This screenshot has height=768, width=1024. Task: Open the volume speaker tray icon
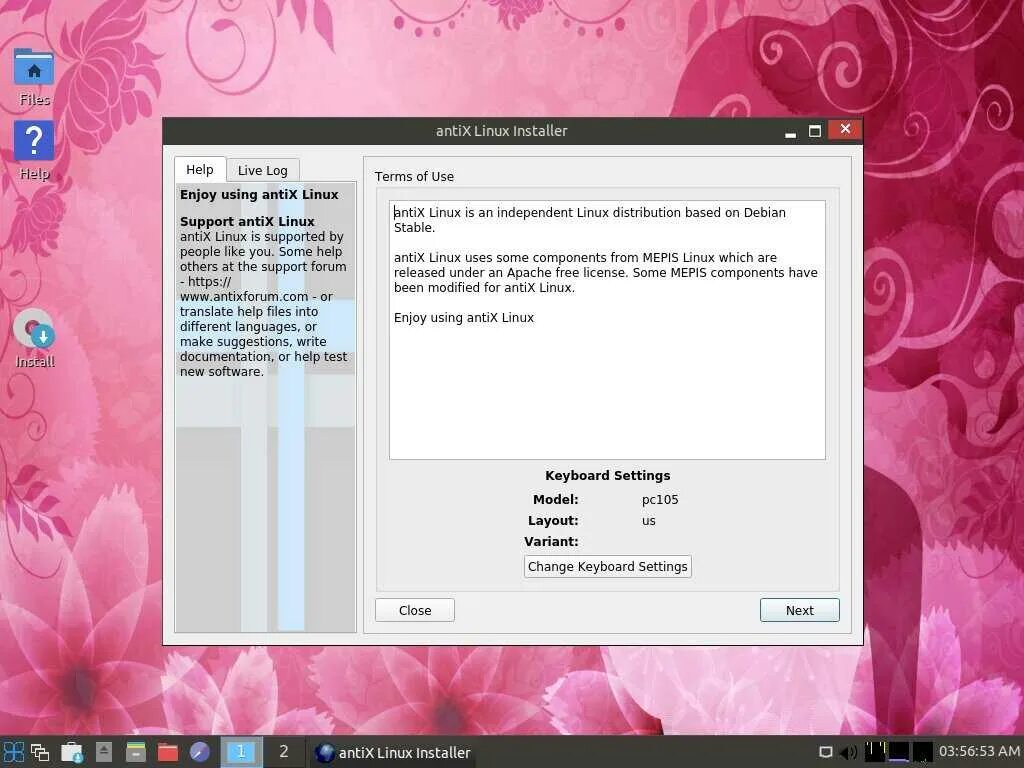click(x=848, y=752)
